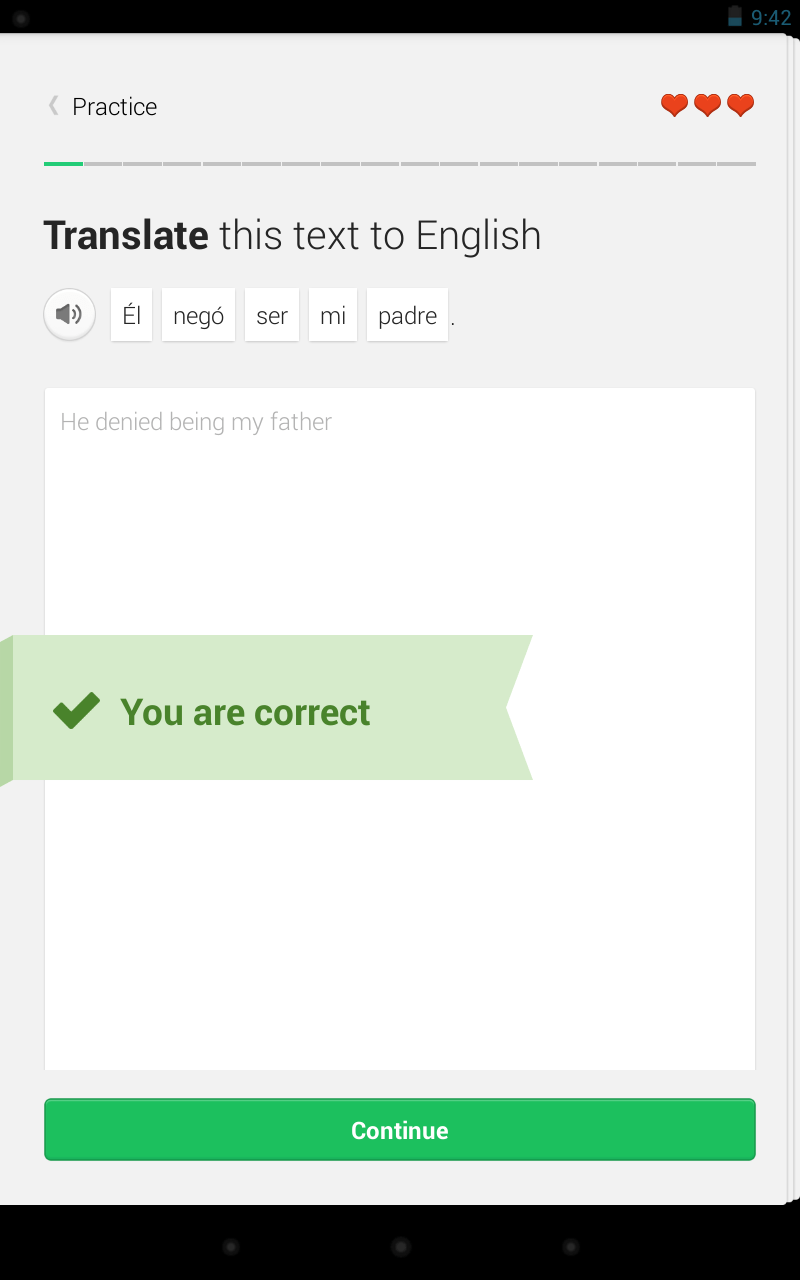The height and width of the screenshot is (1280, 800).
Task: Click the green segment of the progress bar
Action: pyautogui.click(x=62, y=162)
